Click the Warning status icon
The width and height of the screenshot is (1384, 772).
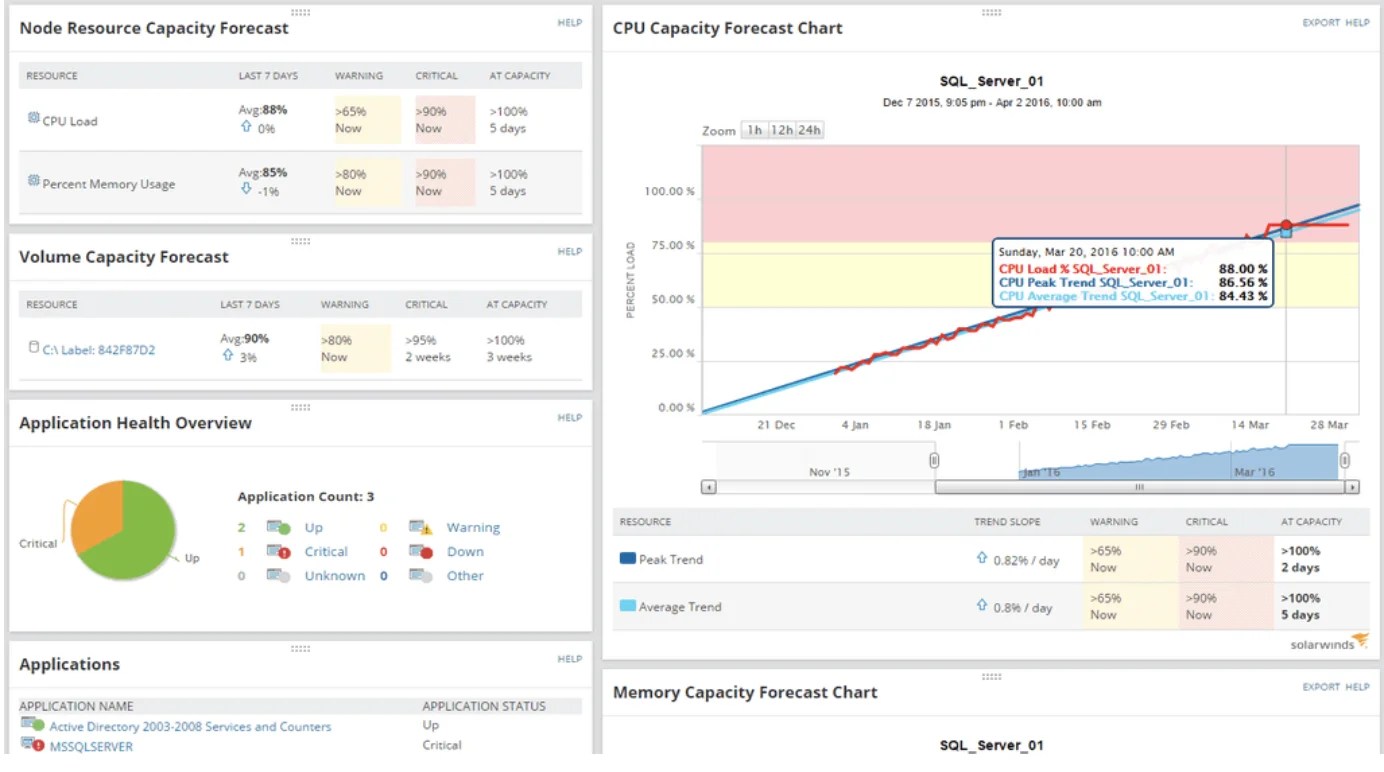[421, 527]
